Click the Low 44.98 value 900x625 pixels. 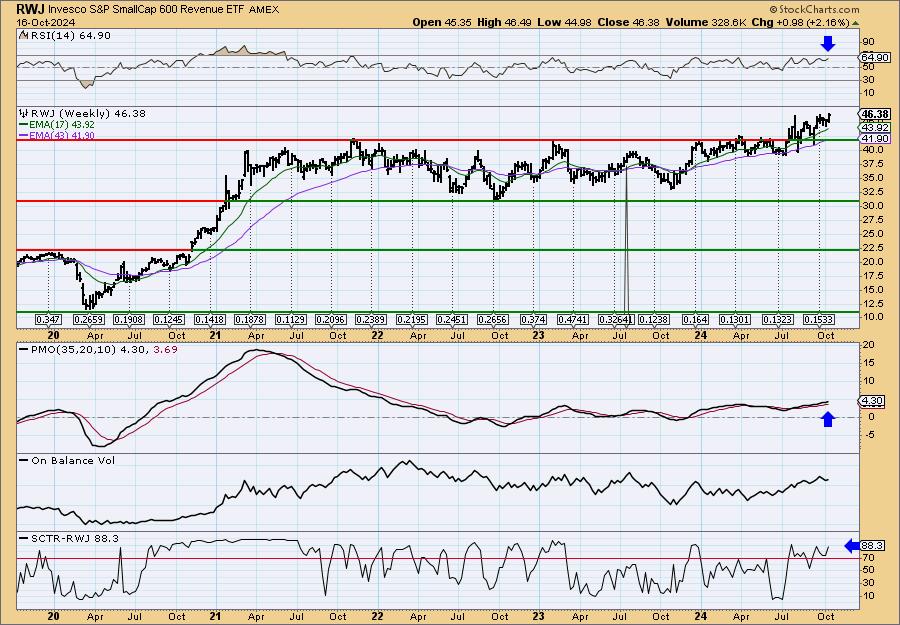[562, 22]
